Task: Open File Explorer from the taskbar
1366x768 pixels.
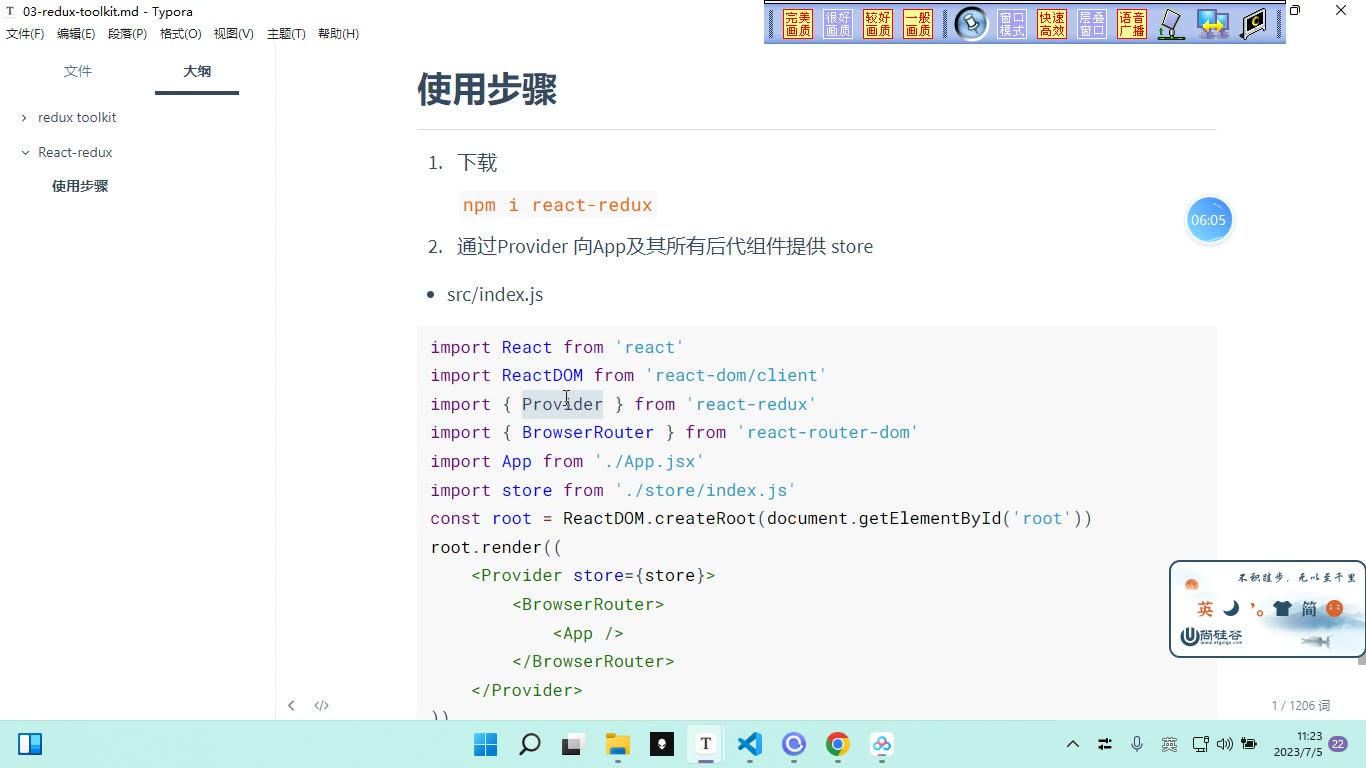Action: (618, 744)
